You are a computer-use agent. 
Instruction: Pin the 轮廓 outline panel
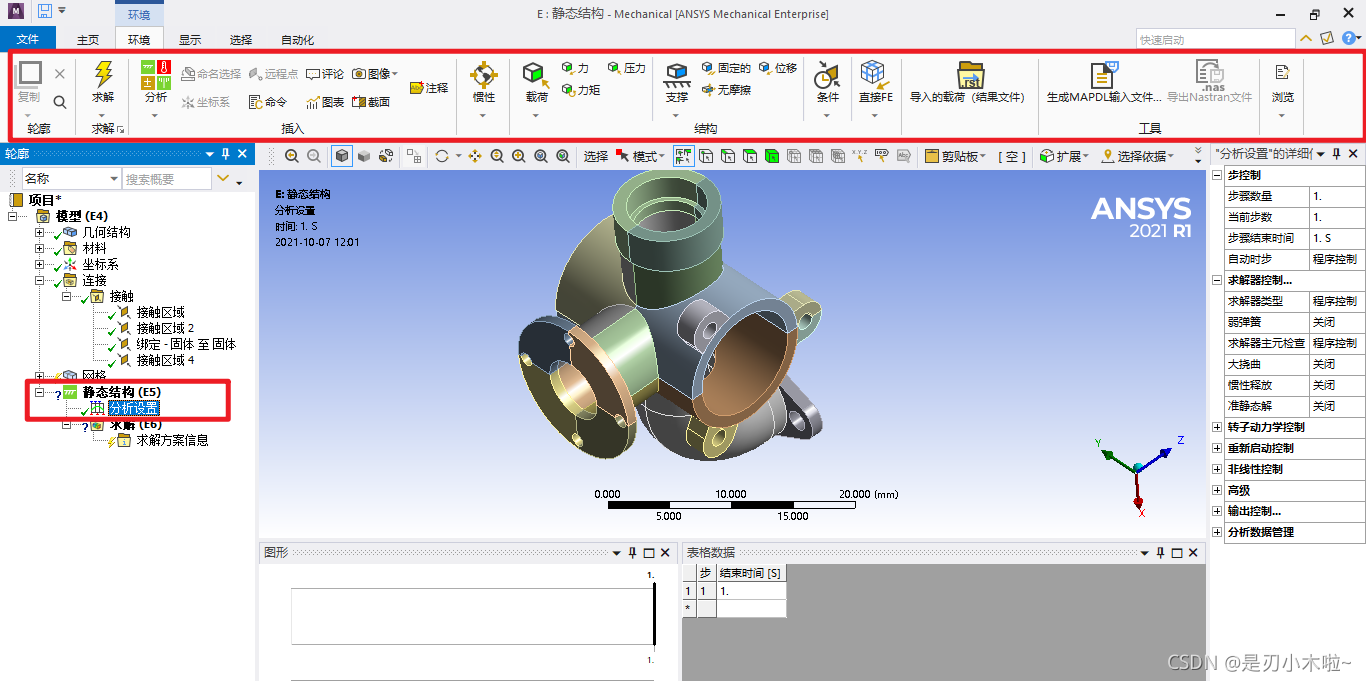[226, 154]
